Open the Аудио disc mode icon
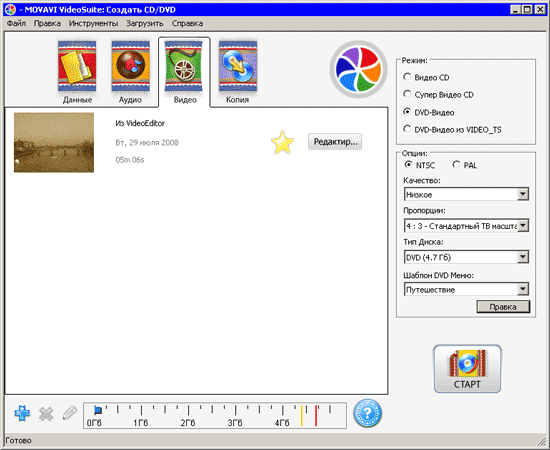The image size is (550, 450). coord(130,67)
